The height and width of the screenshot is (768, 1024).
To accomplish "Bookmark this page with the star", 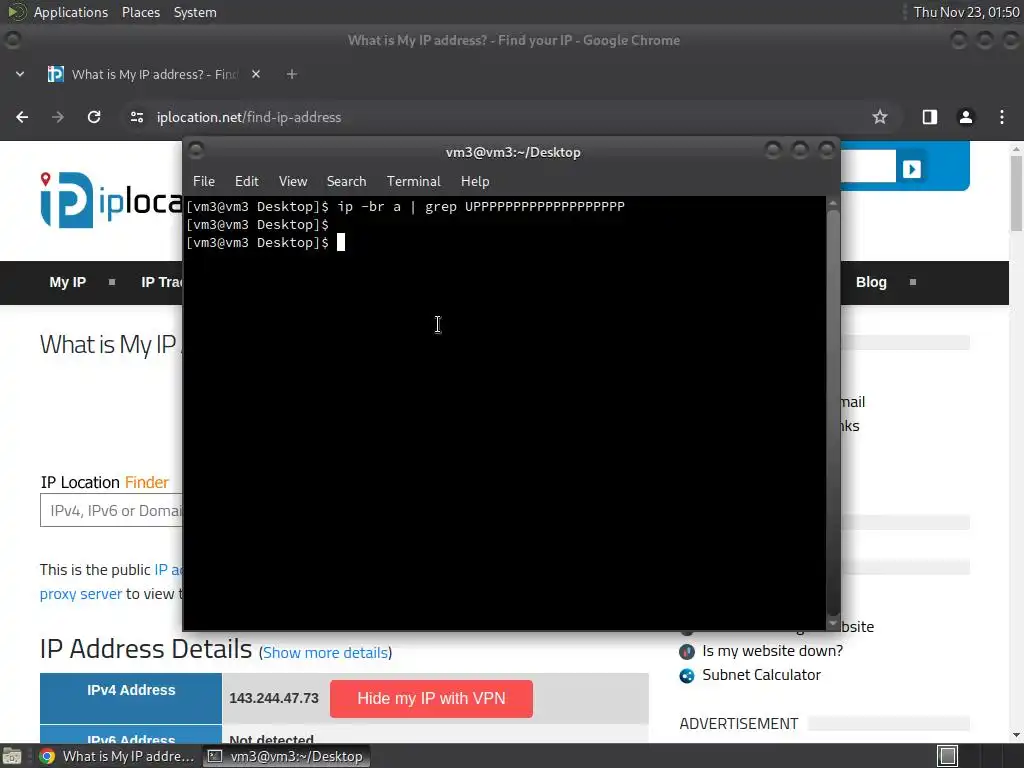I will 880,117.
